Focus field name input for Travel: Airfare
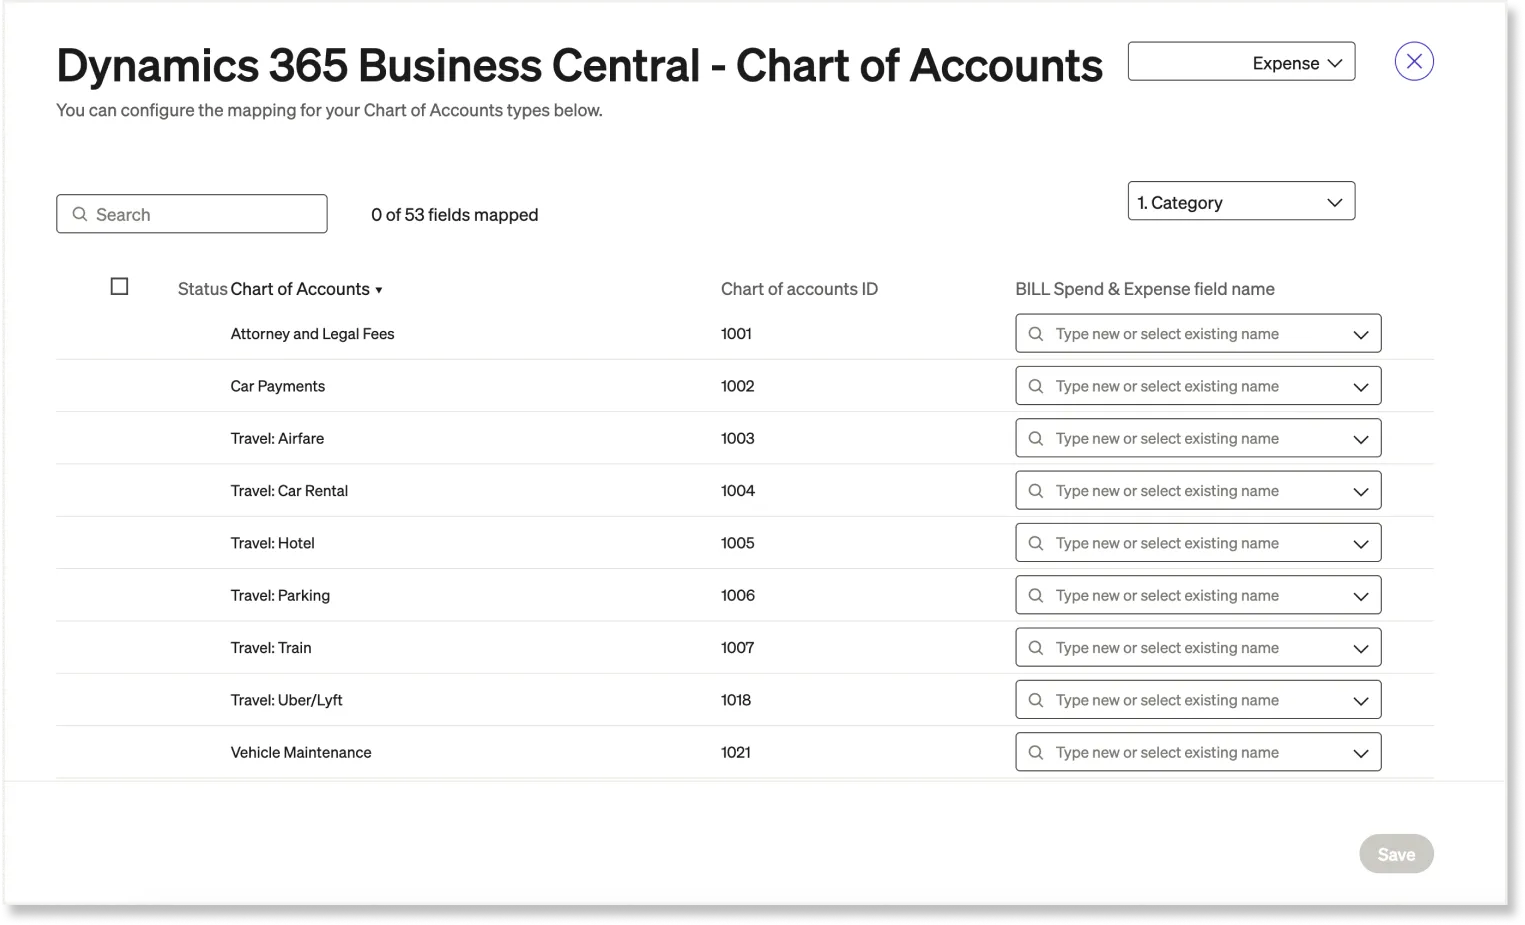Viewport: 1525px width, 925px height. [1198, 438]
